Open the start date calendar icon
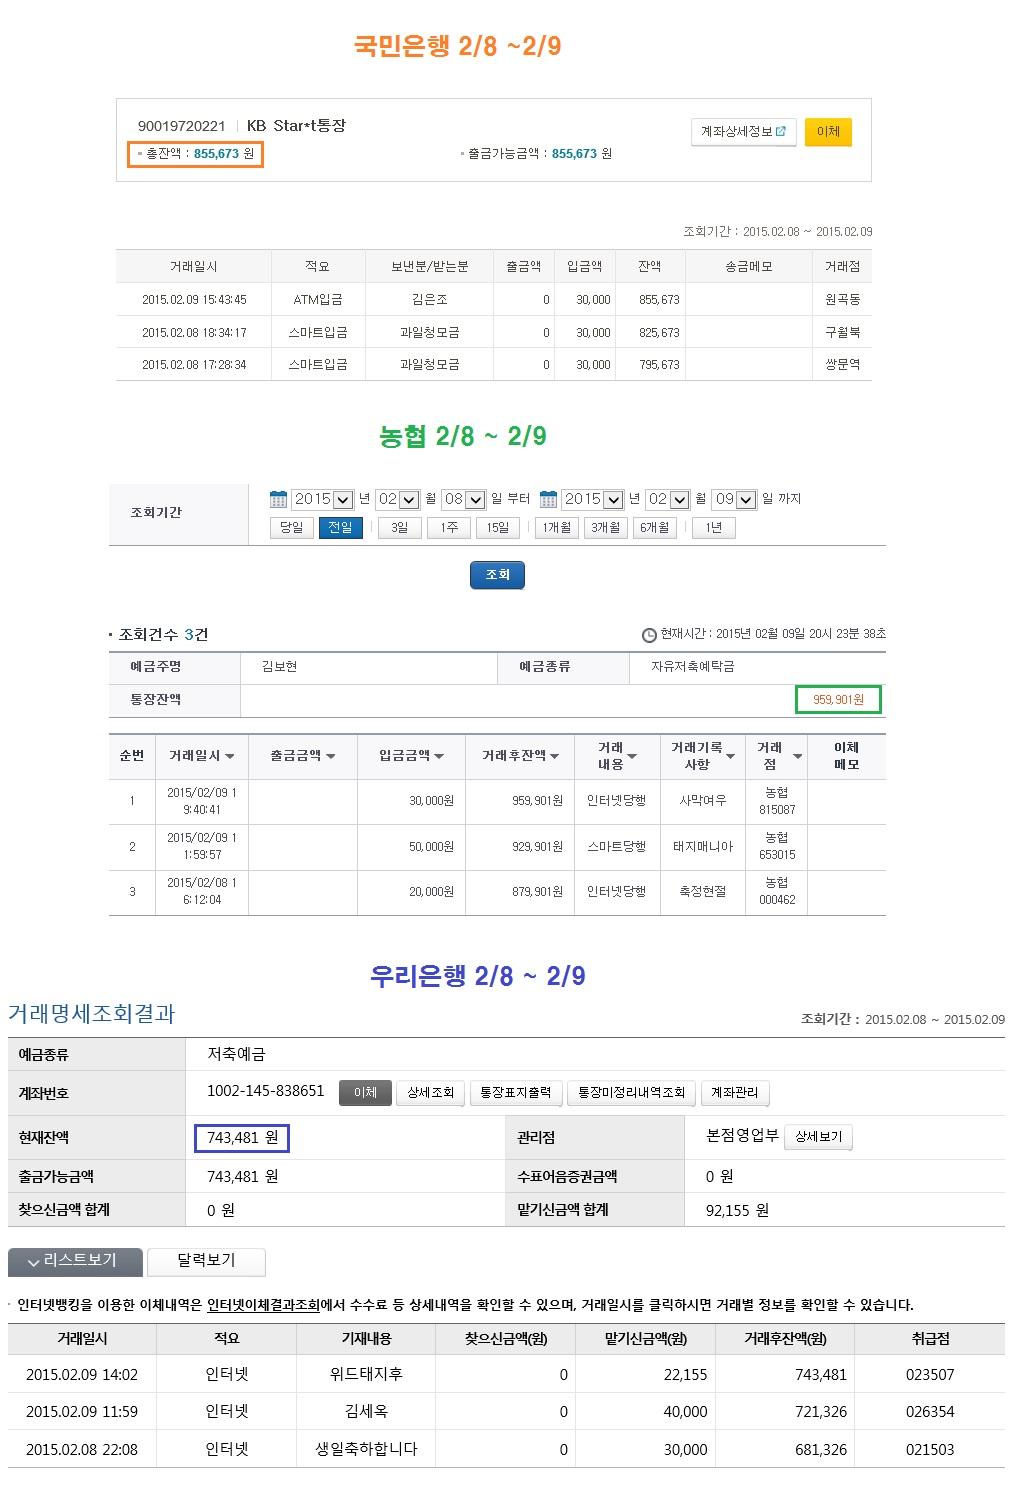 pyautogui.click(x=278, y=499)
